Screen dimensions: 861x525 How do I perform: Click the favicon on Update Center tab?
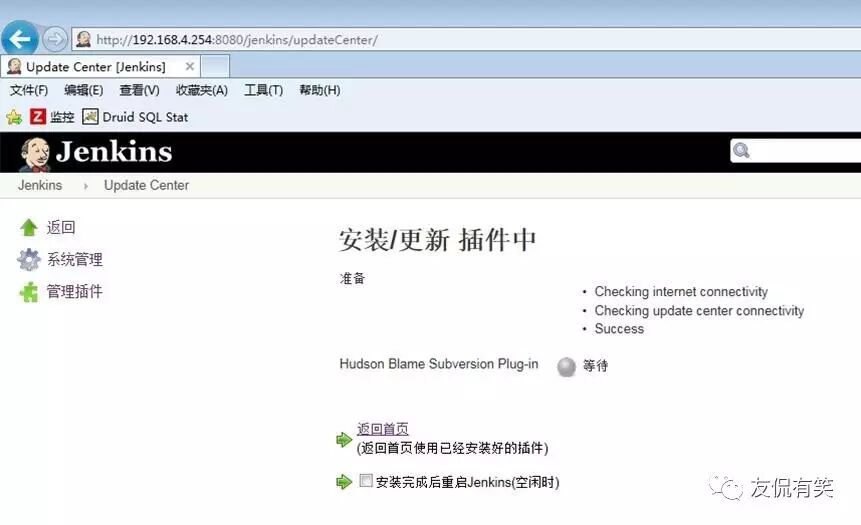click(x=14, y=66)
